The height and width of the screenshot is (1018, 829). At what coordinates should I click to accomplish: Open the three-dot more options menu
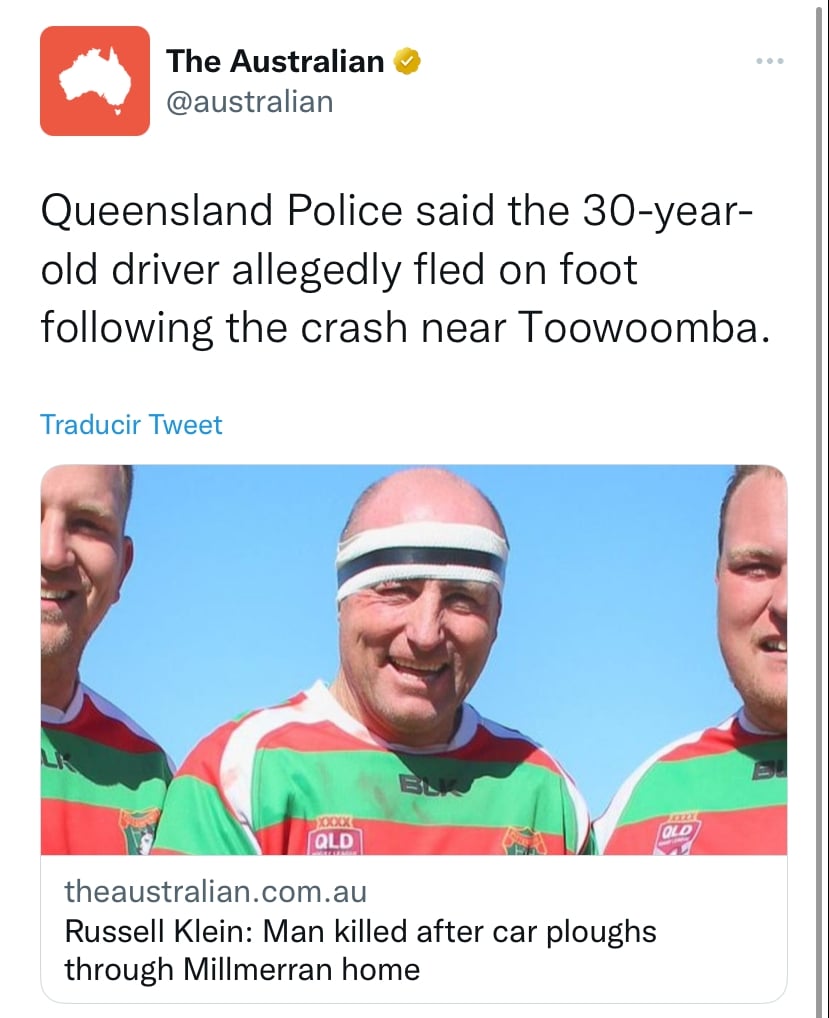coord(770,61)
